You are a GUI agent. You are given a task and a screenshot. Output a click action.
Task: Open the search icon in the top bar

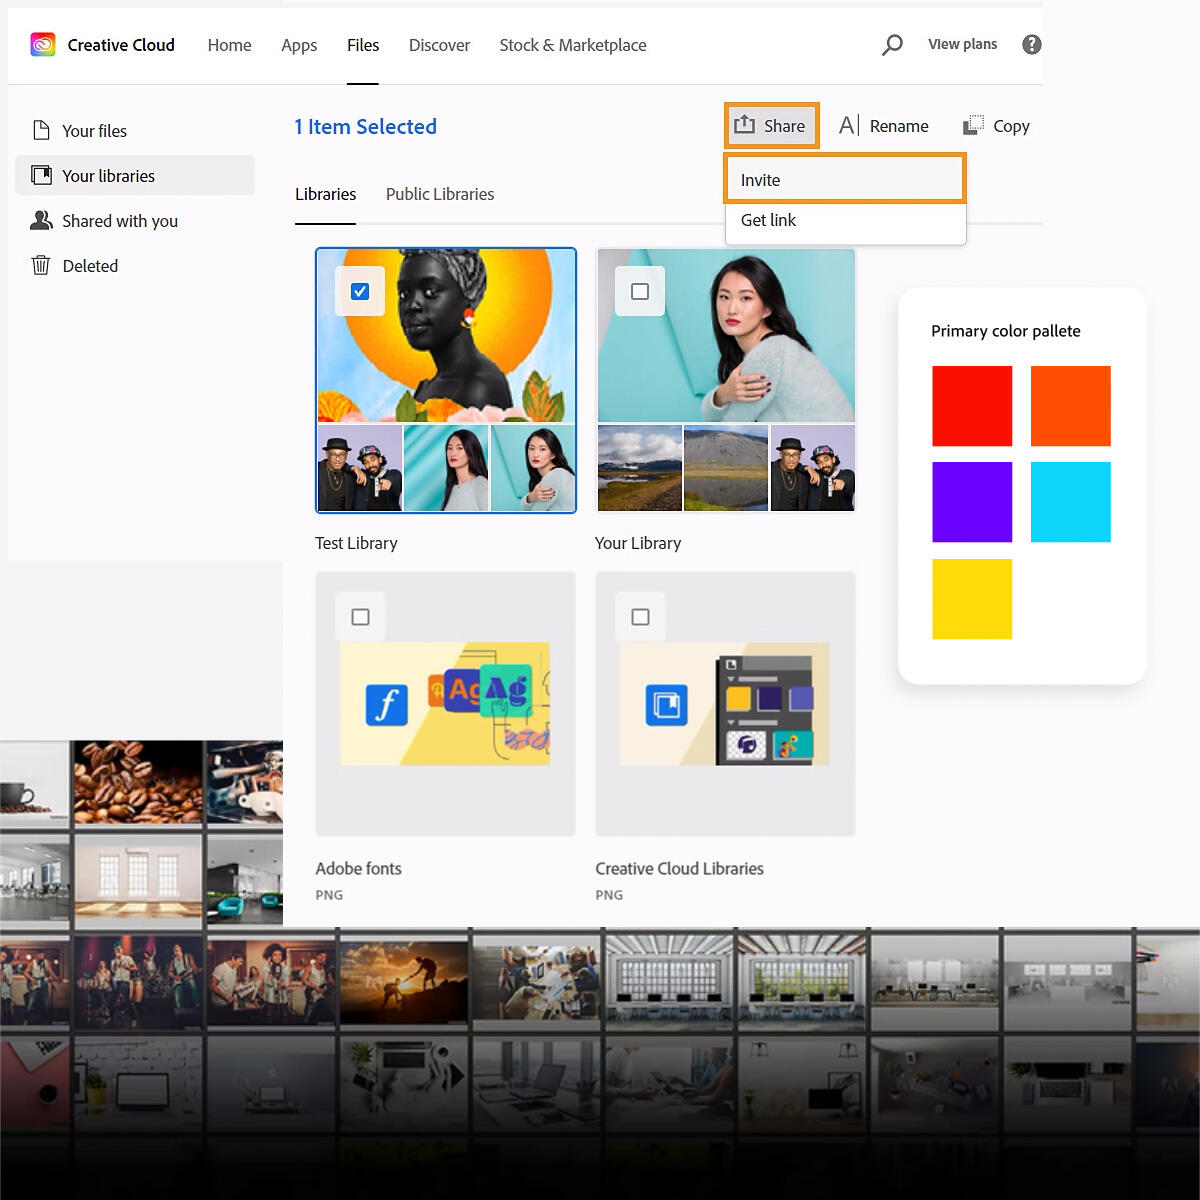tap(892, 44)
